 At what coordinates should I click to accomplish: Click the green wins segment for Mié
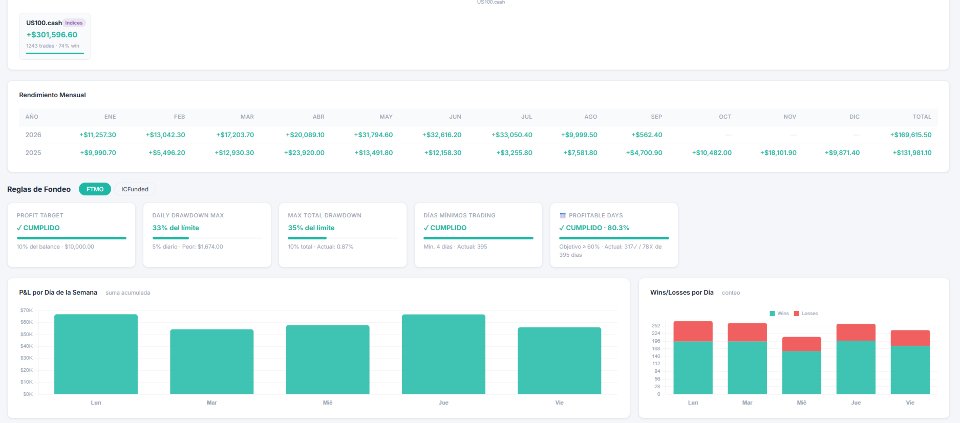point(801,372)
